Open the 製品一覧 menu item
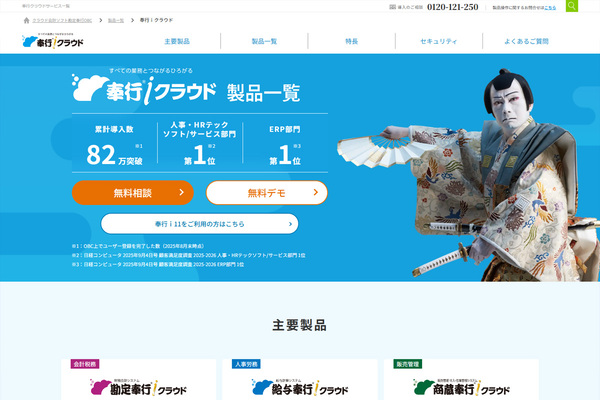Screen dimensions: 600x400 [x=264, y=41]
